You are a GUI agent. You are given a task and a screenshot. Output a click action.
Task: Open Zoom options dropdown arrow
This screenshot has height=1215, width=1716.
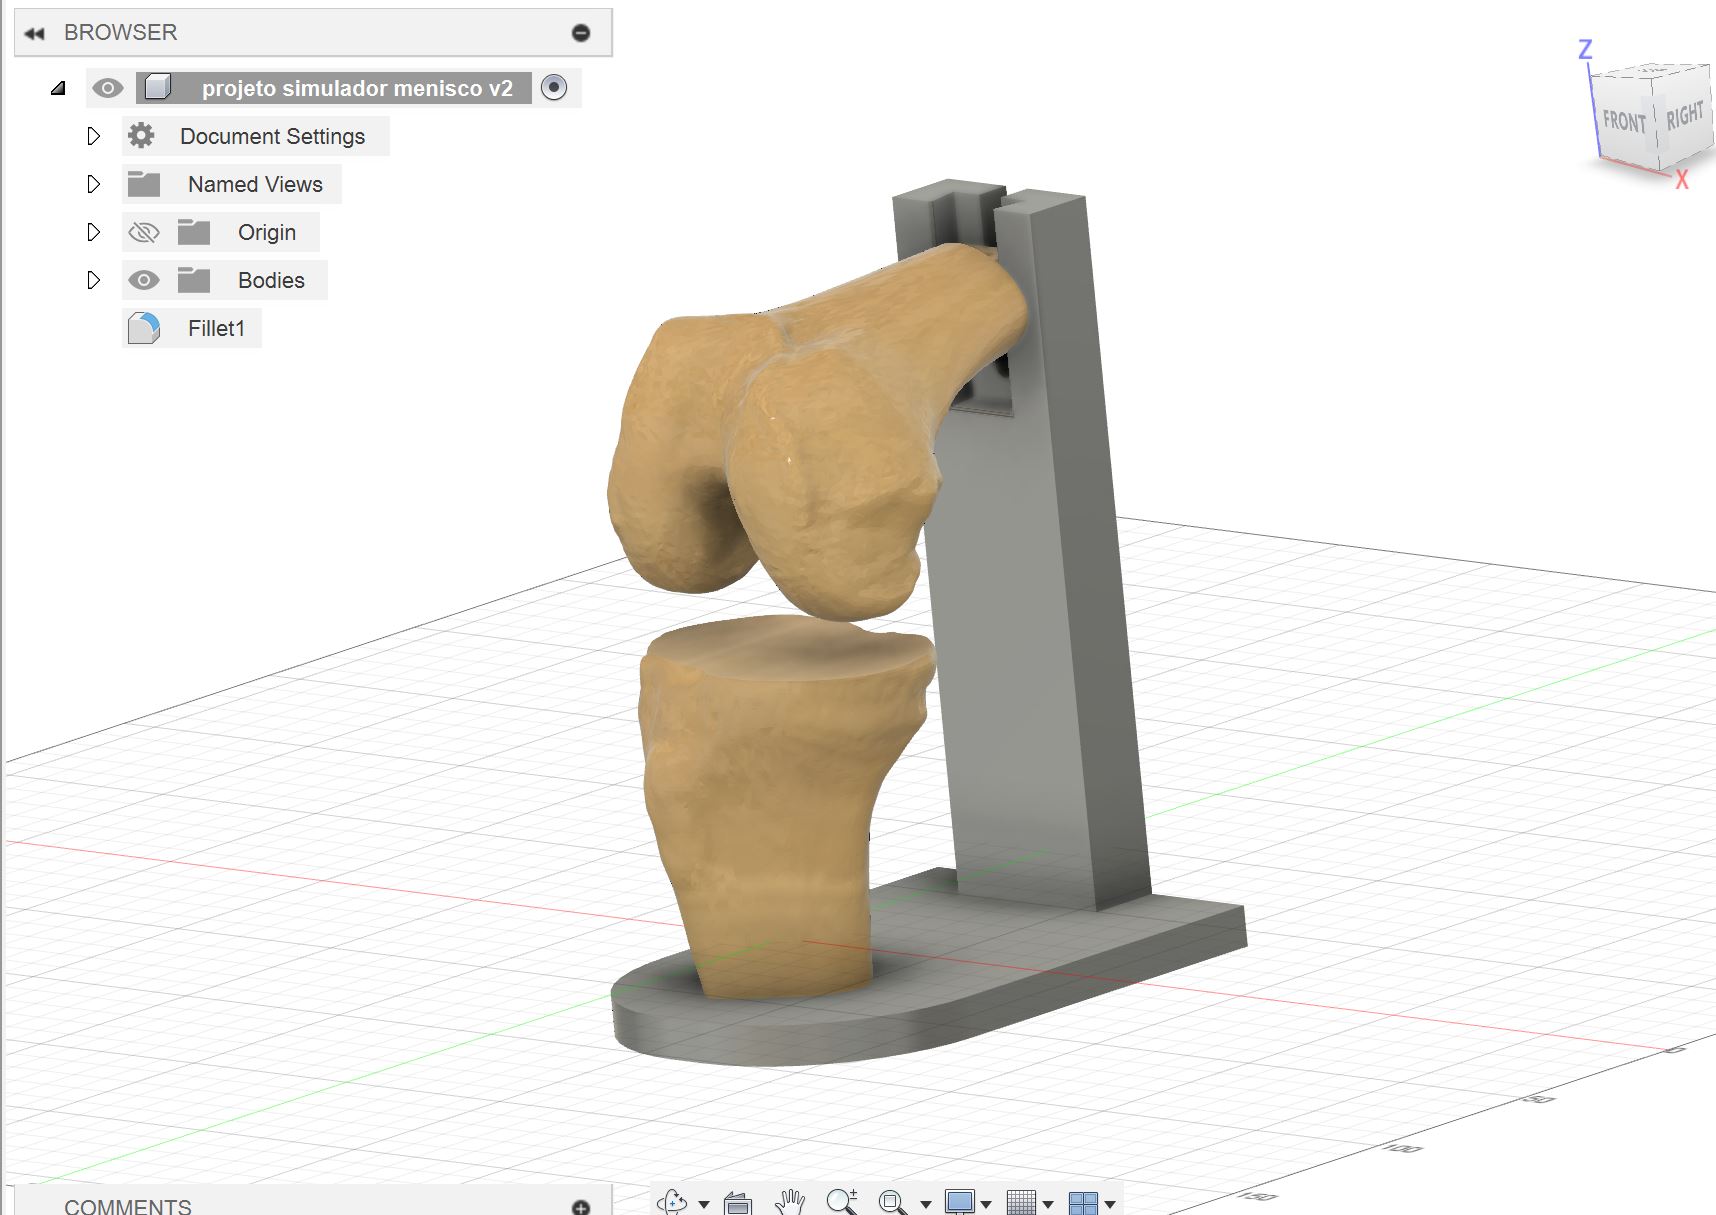(x=926, y=1204)
